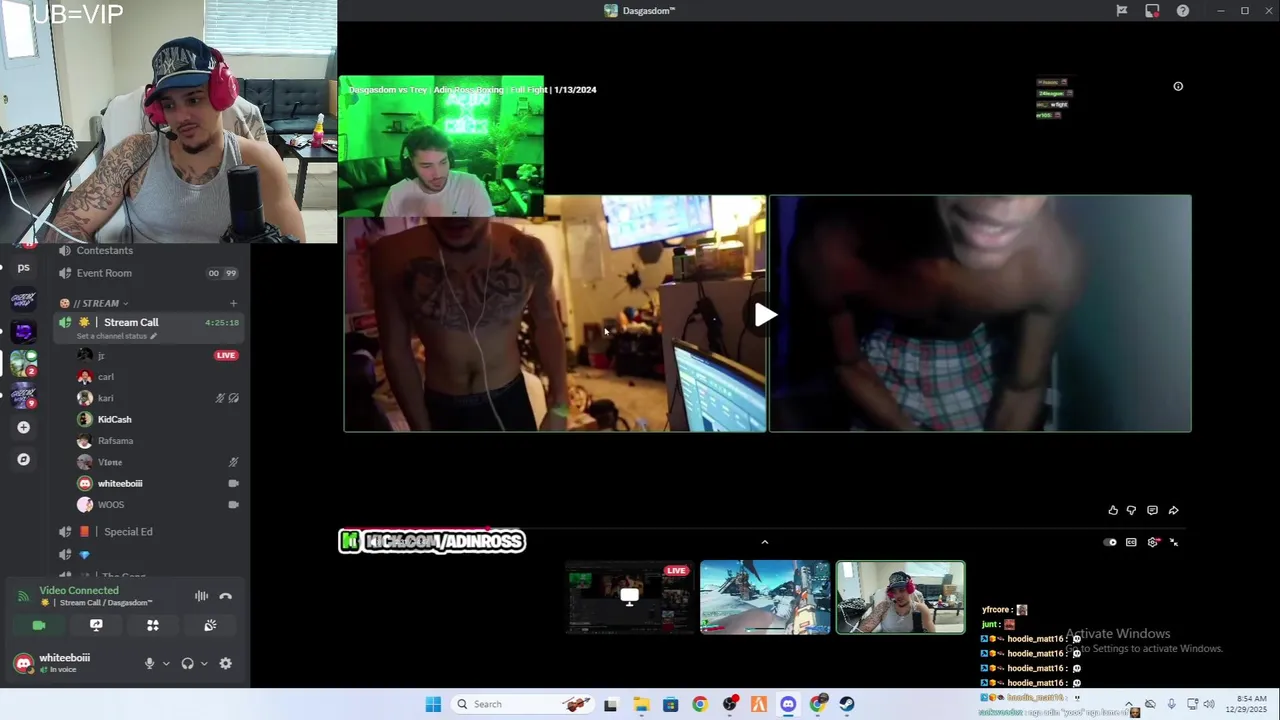
Task: Expand microphone input options arrow
Action: tap(166, 663)
